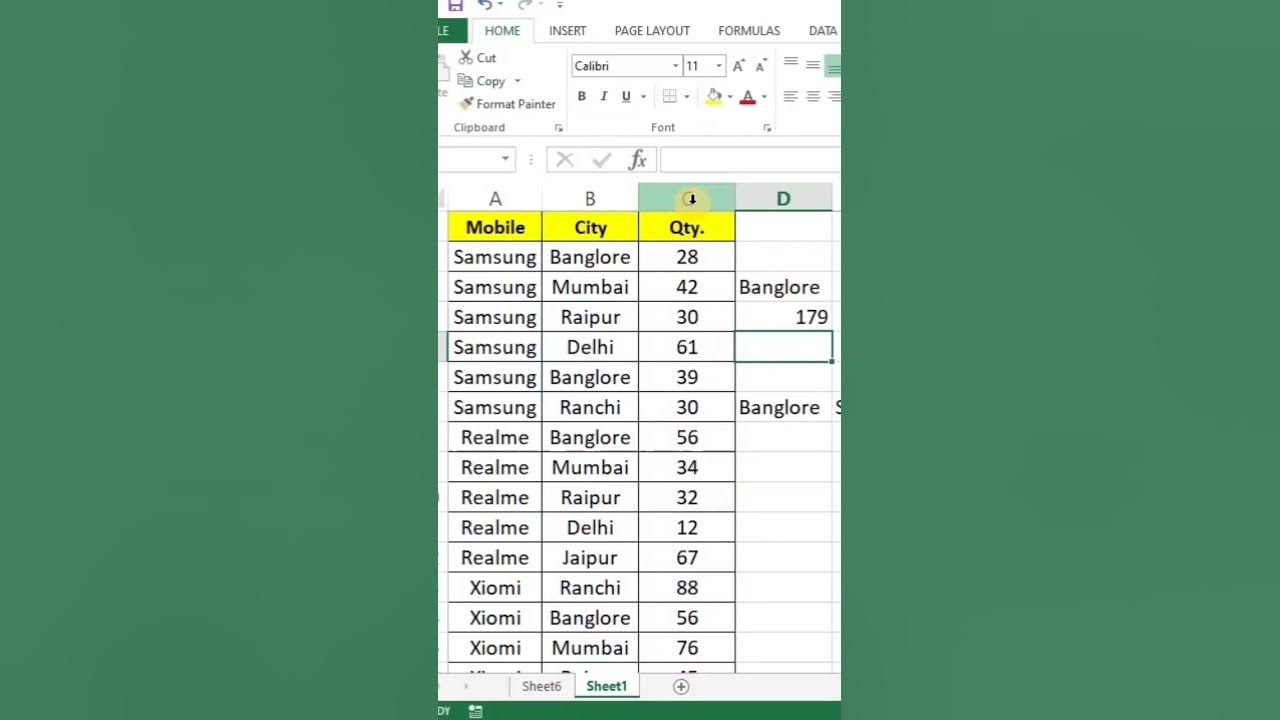Select the Ranchi cell in the Samsung row
Viewport: 1280px width, 720px height.
point(590,407)
